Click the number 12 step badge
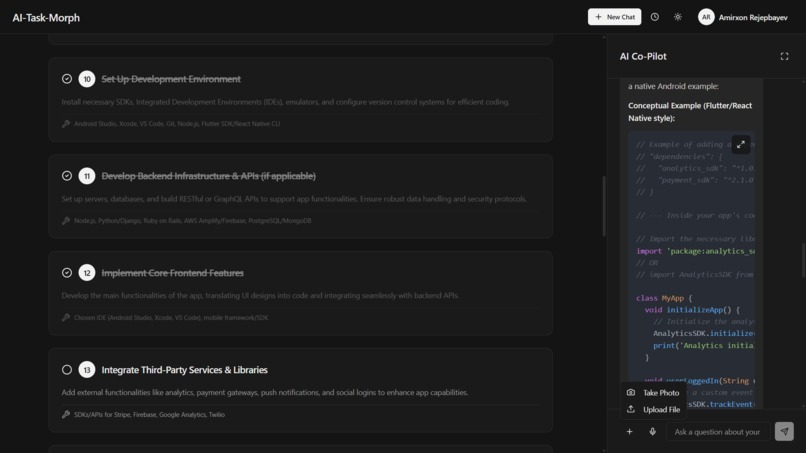 tap(87, 273)
